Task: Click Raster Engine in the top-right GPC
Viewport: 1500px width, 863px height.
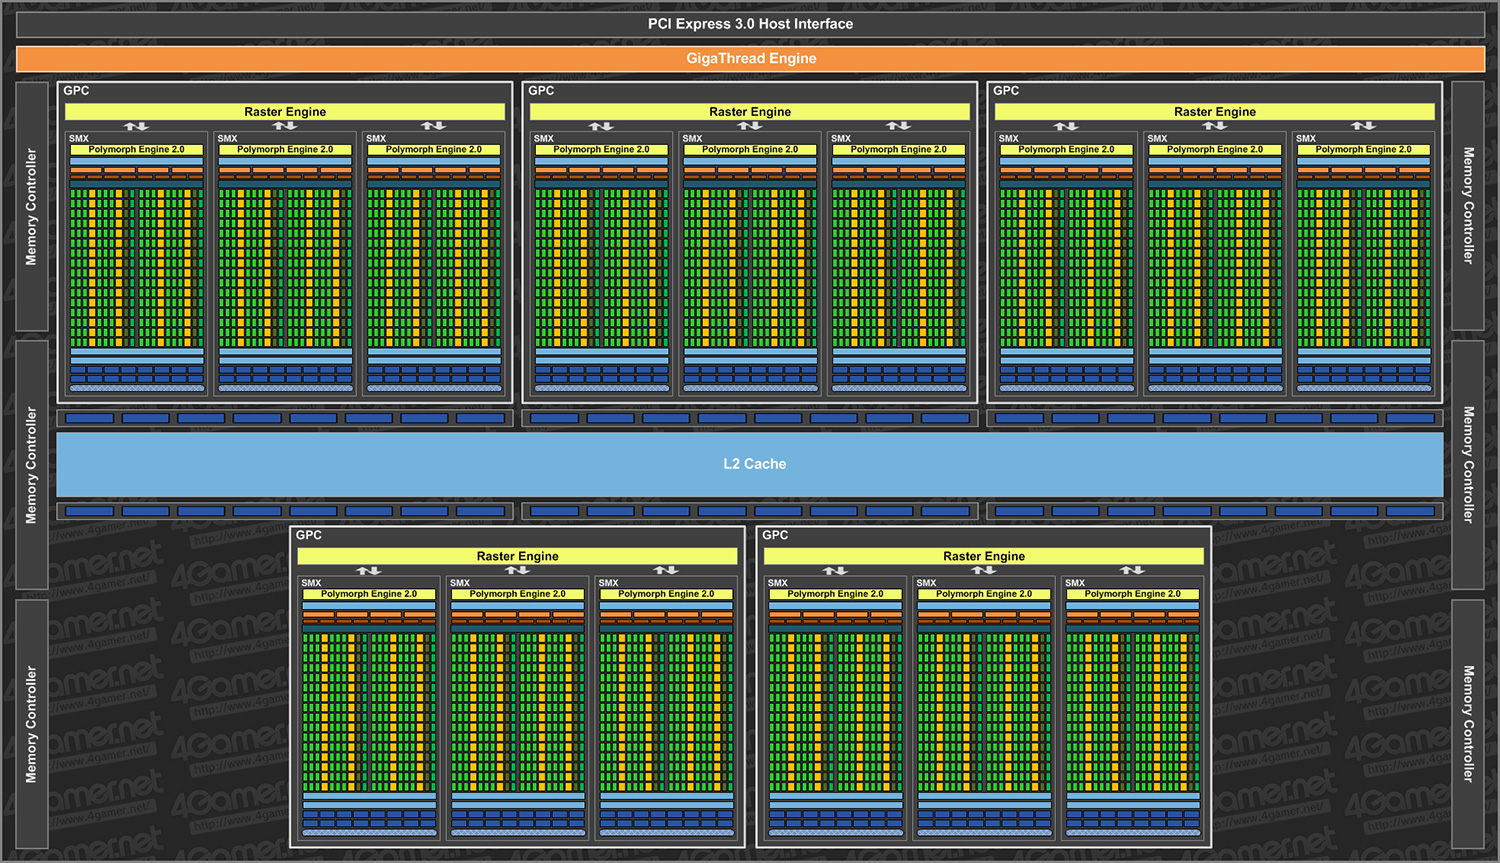Action: [1214, 112]
